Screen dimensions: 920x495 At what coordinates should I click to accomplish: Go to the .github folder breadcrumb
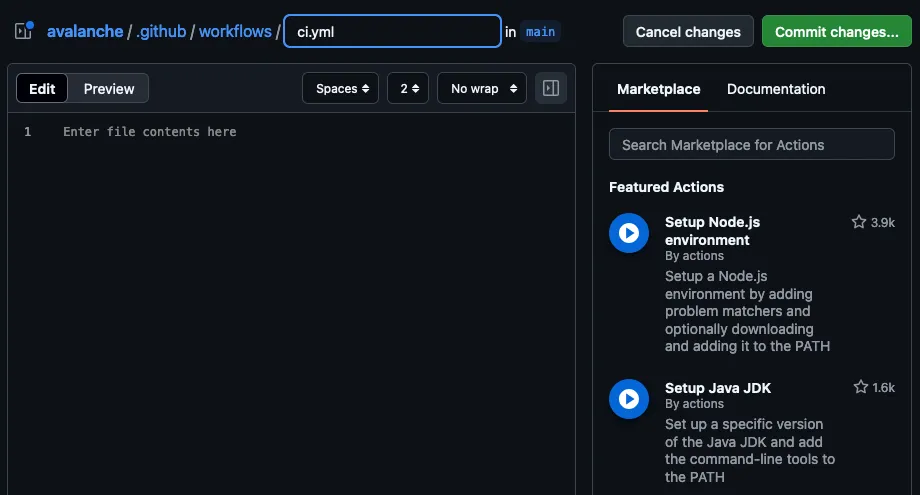(x=161, y=31)
